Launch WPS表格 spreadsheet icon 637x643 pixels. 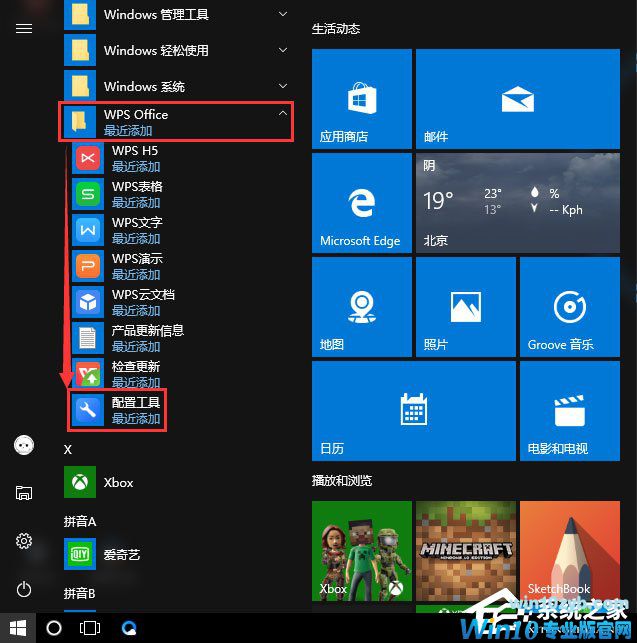pyautogui.click(x=88, y=194)
